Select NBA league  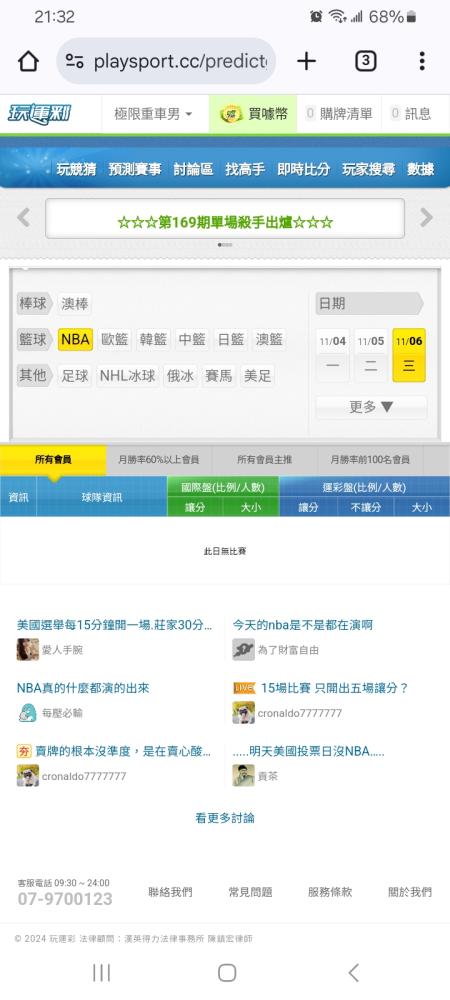[75, 339]
